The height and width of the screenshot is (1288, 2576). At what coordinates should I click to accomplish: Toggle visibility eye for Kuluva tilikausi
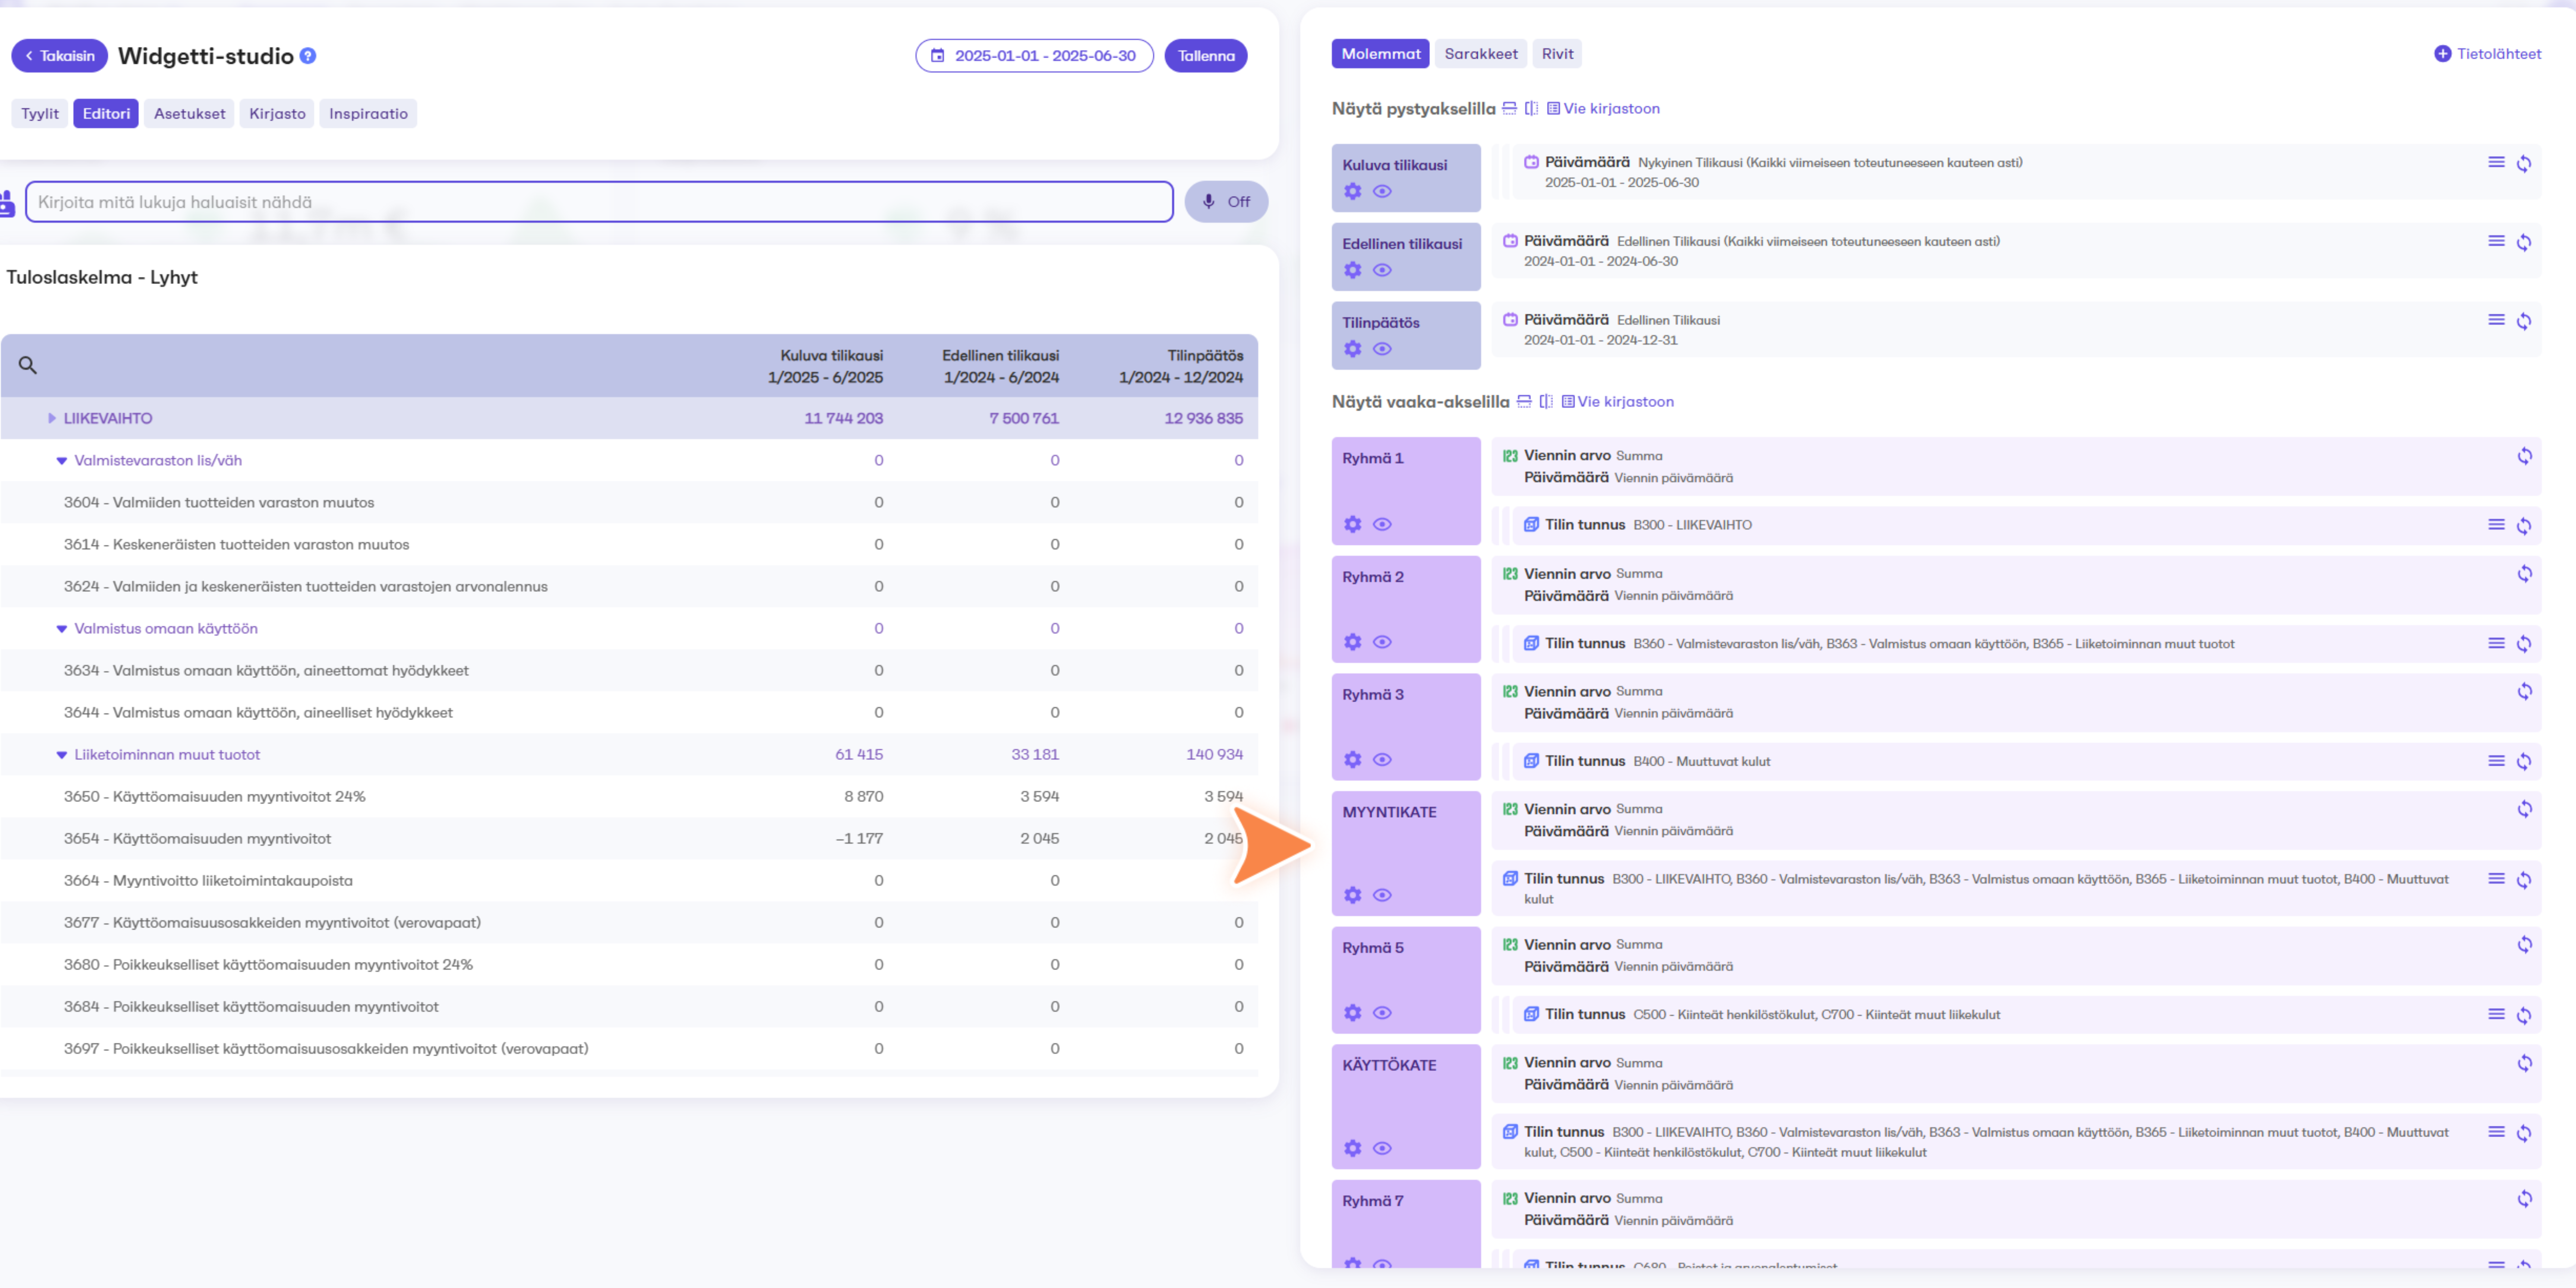click(x=1382, y=191)
